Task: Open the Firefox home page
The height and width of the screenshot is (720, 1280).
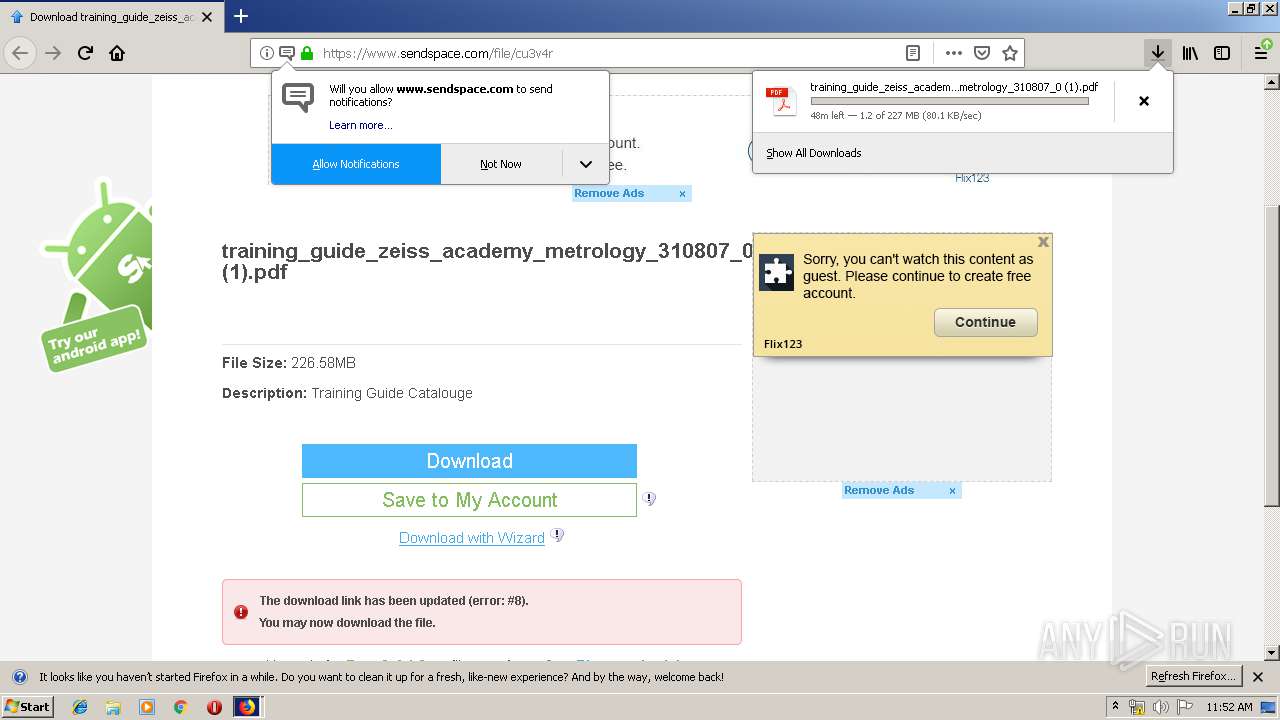Action: (117, 53)
